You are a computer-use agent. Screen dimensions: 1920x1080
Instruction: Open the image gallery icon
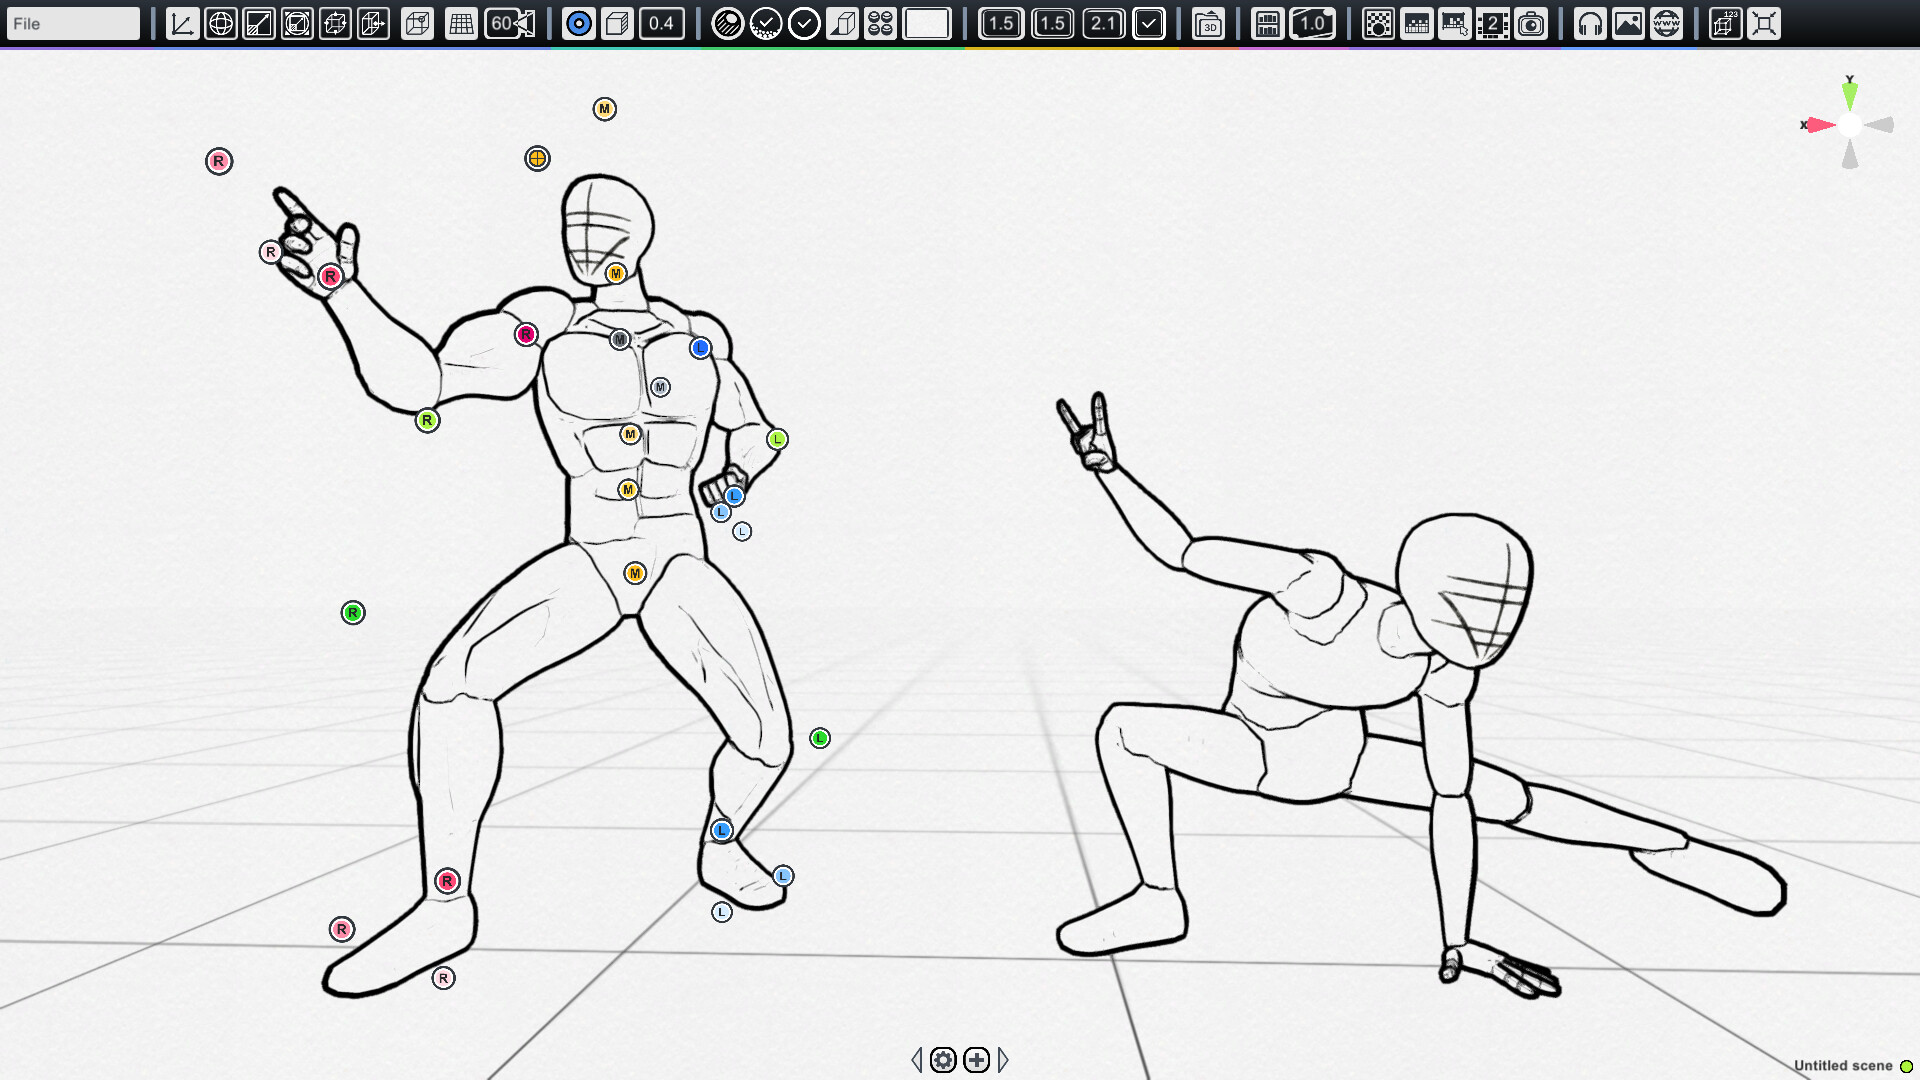[x=1627, y=22]
